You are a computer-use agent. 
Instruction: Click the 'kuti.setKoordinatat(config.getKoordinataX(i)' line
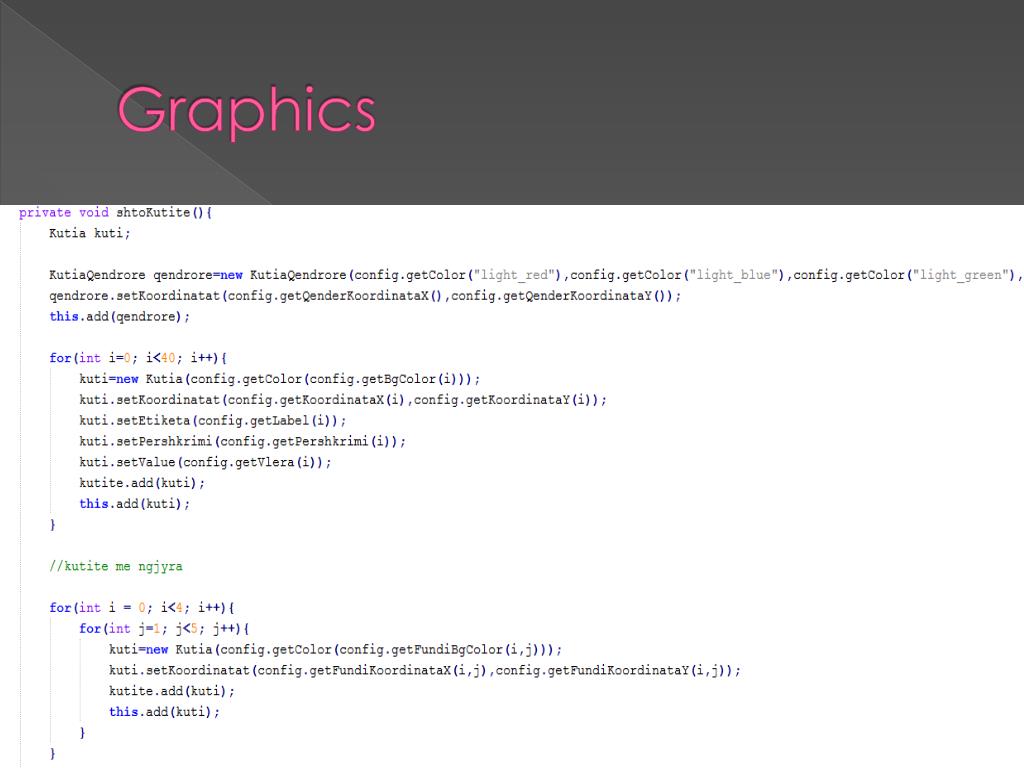pyautogui.click(x=343, y=400)
